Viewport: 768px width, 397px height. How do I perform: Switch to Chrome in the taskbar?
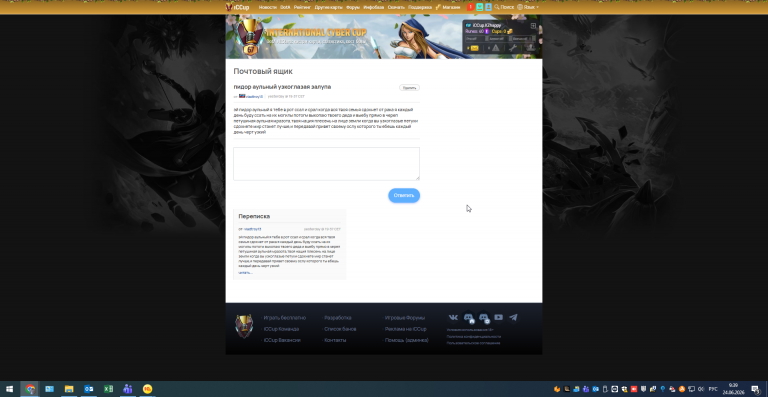point(30,389)
